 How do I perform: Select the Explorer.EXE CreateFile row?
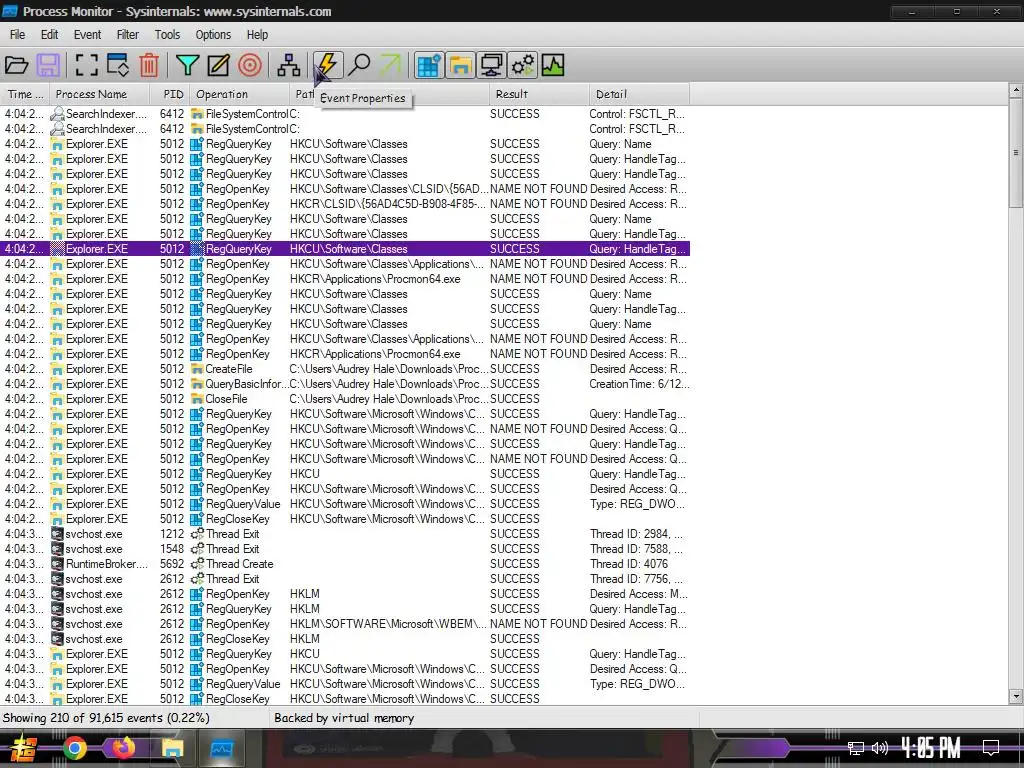[345, 369]
